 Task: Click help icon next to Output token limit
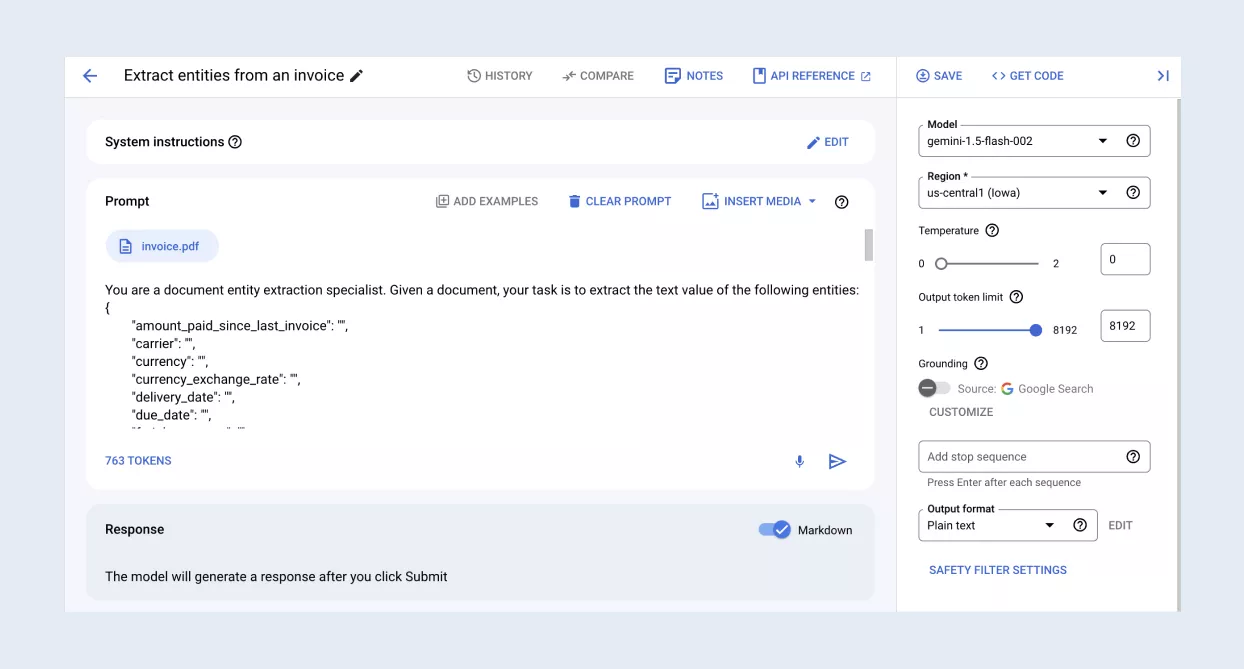[x=1016, y=297]
